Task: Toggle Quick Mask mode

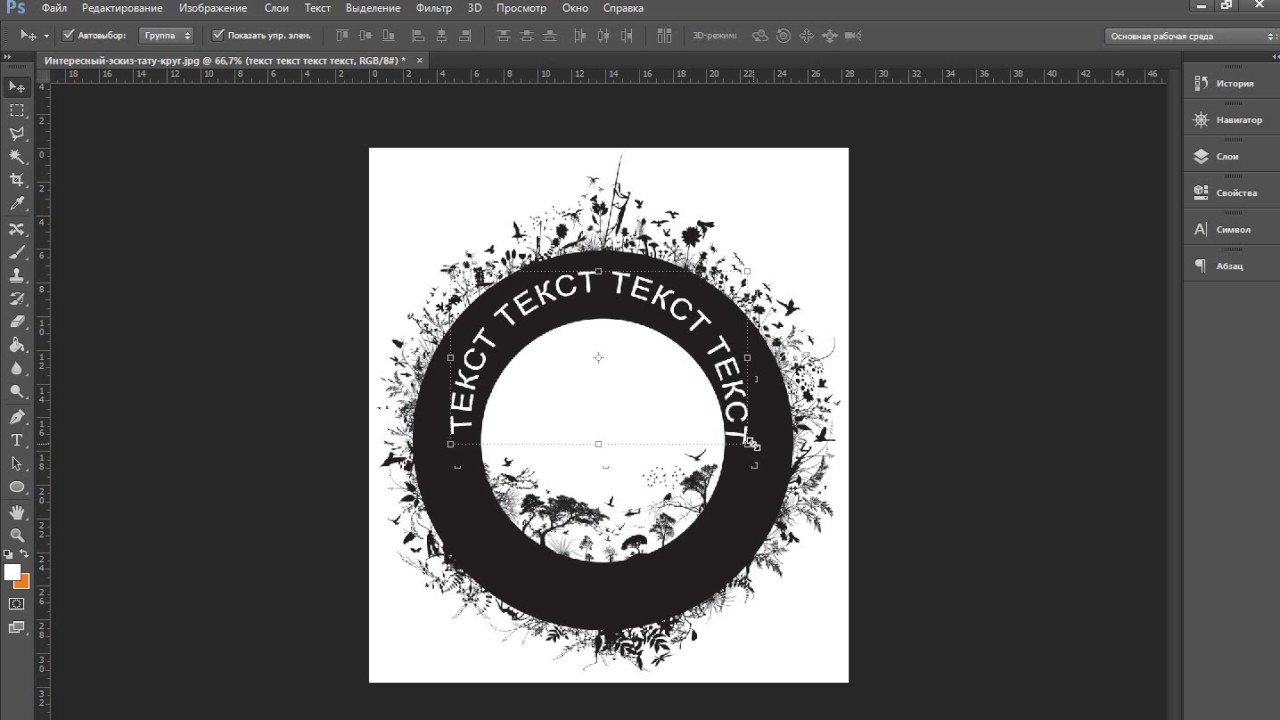Action: pos(17,604)
